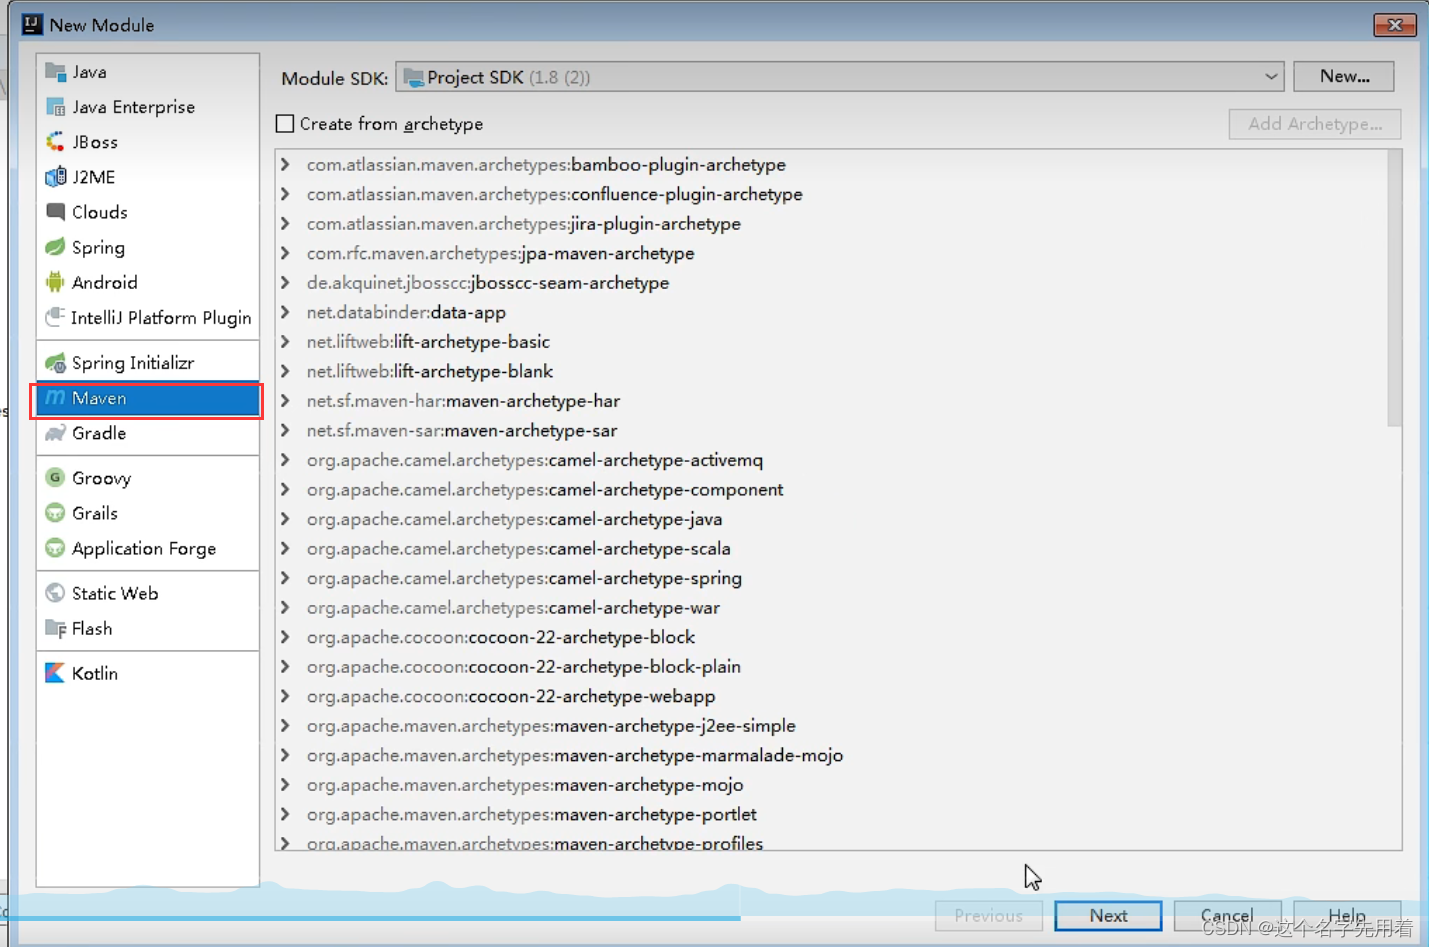This screenshot has width=1429, height=947.
Task: Select Java module type
Action: pyautogui.click(x=148, y=72)
